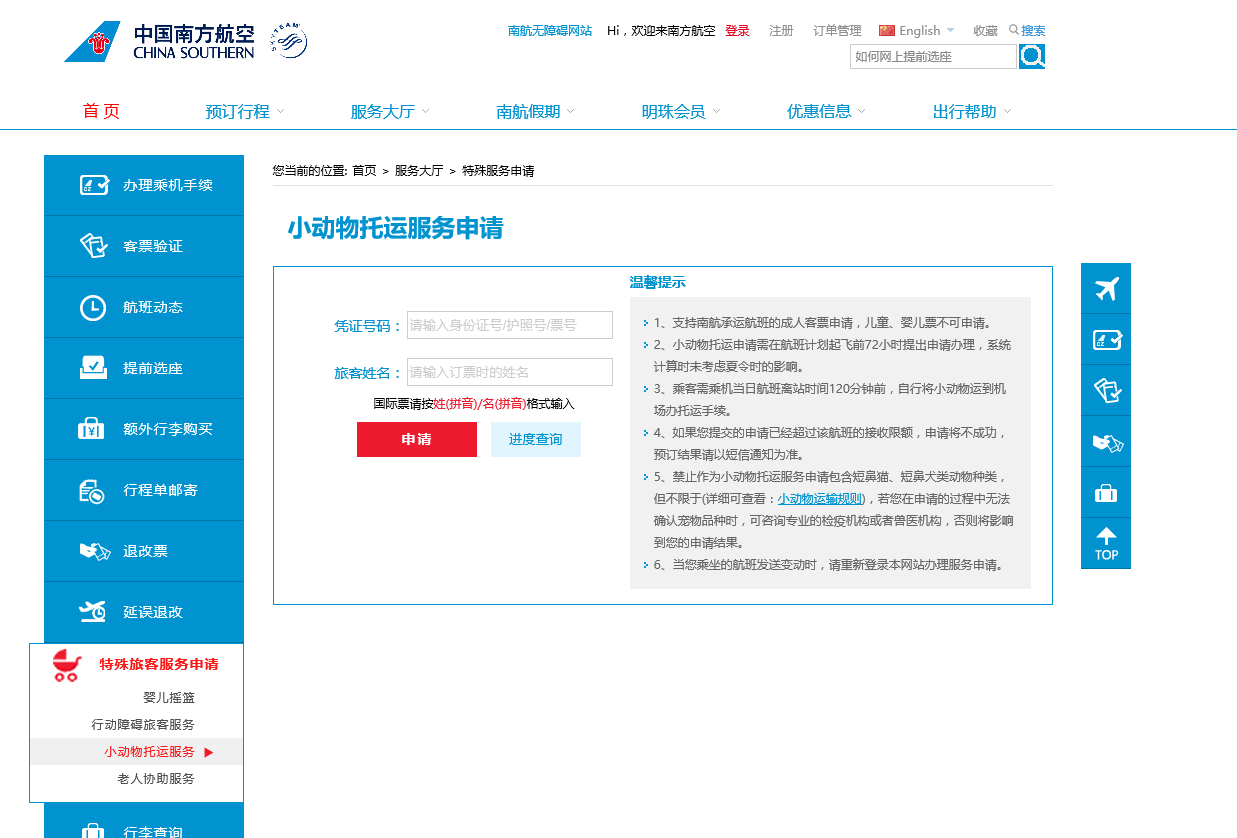This screenshot has width=1237, height=838.
Task: Click the TOP arrow icon to go up
Action: click(x=1106, y=543)
